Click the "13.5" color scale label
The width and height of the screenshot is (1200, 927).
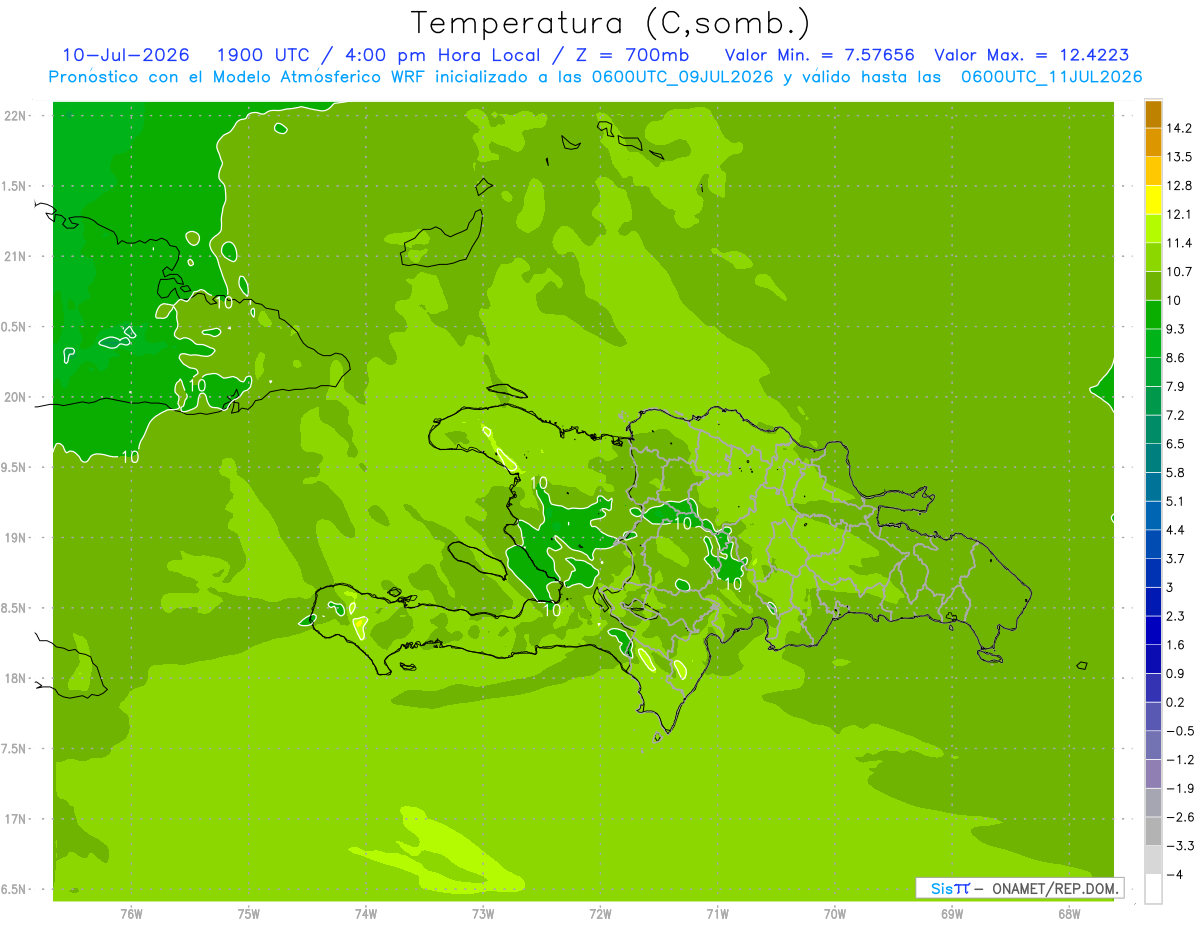click(1179, 157)
